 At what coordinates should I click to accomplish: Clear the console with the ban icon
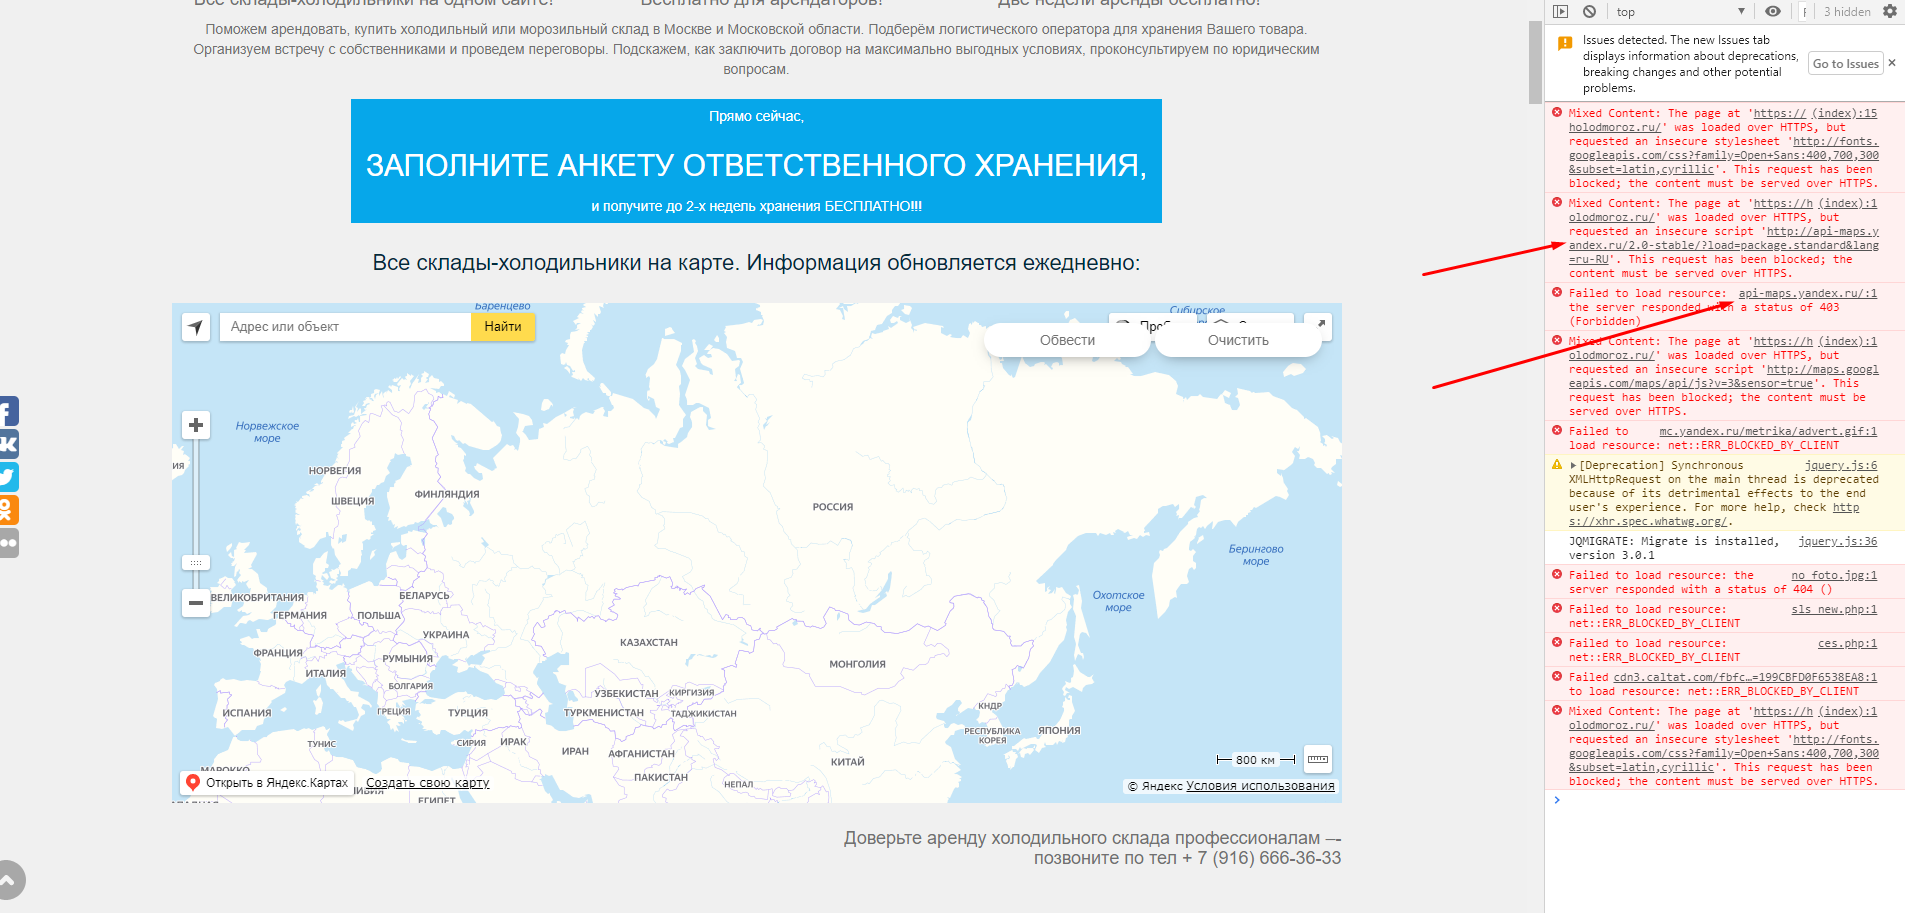[x=1589, y=12]
